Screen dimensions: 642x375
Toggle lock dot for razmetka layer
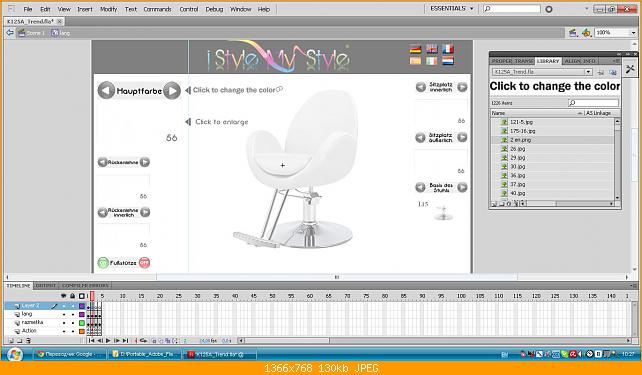[x=73, y=323]
